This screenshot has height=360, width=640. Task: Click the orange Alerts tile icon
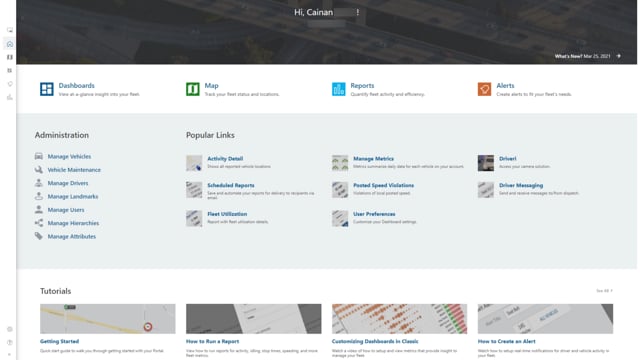pyautogui.click(x=484, y=89)
